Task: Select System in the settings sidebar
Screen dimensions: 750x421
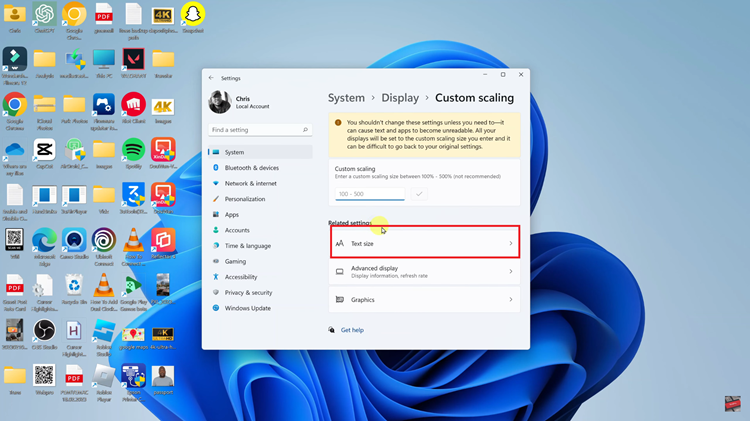Action: pos(260,152)
